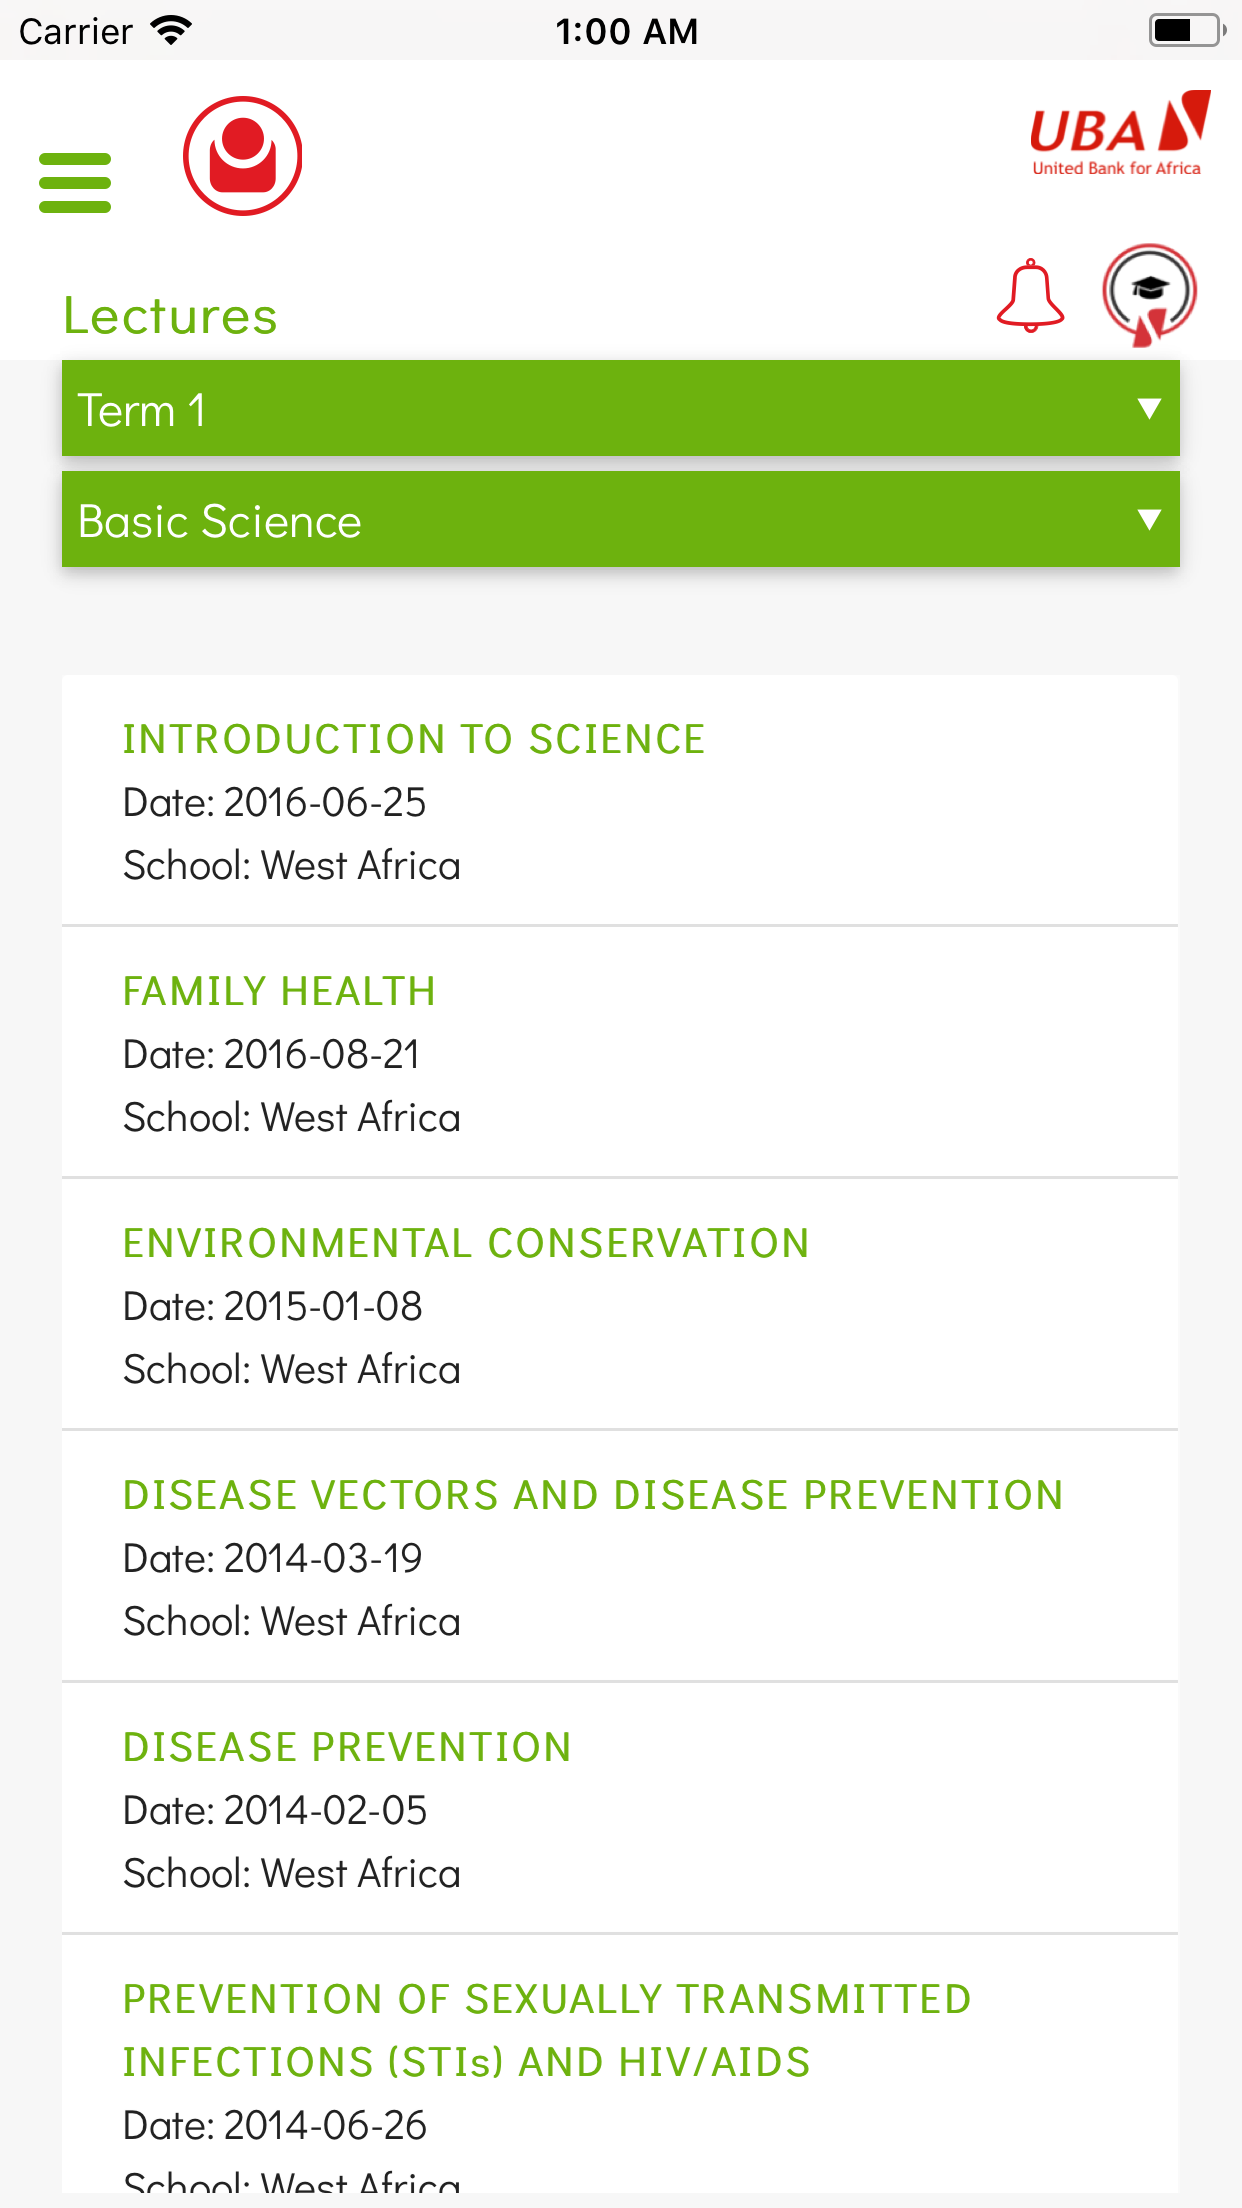
Task: Tap the red circular profile logo
Action: 243,156
